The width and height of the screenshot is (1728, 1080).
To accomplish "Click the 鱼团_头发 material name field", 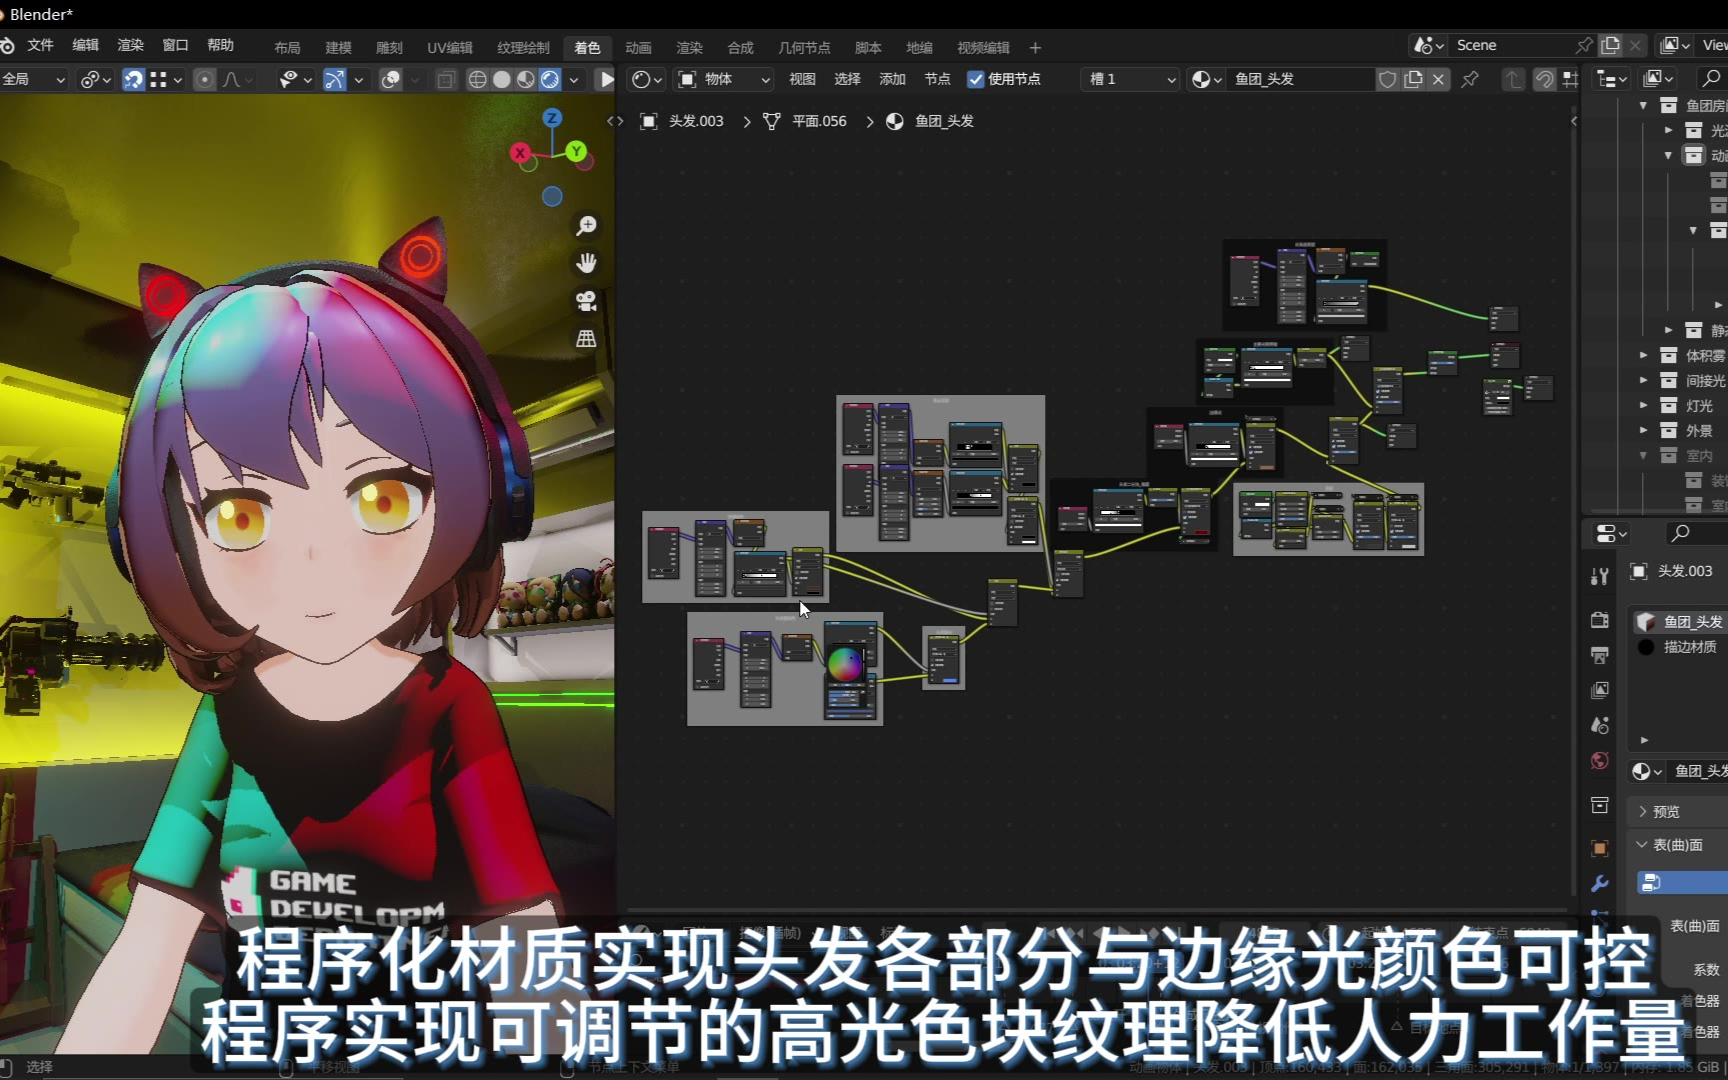I will 1300,79.
